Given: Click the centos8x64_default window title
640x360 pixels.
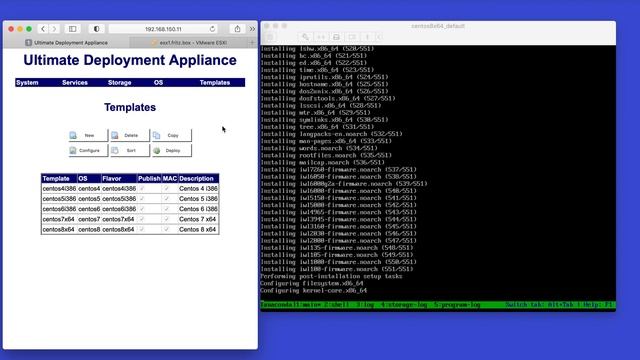Looking at the screenshot, I should [438, 26].
